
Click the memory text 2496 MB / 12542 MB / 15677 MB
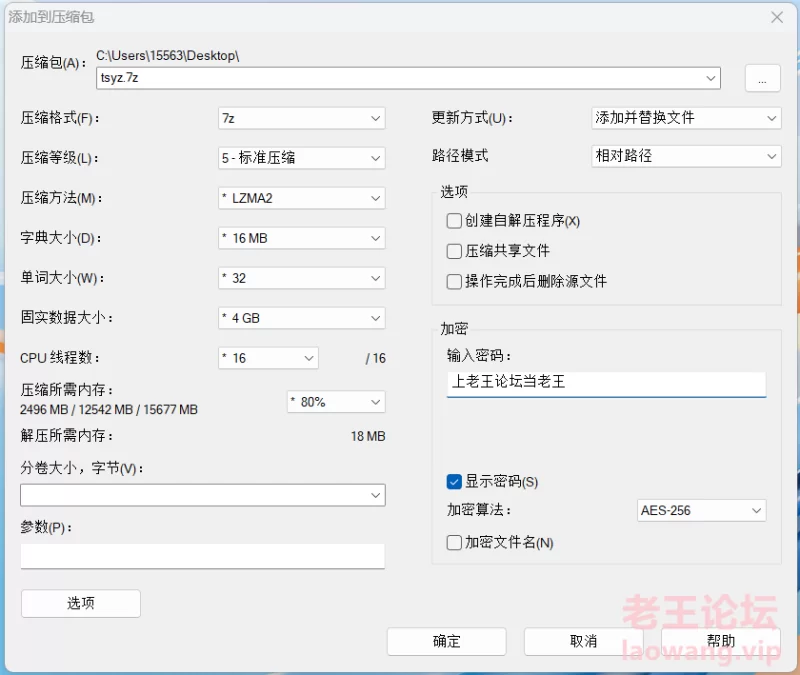pos(109,410)
